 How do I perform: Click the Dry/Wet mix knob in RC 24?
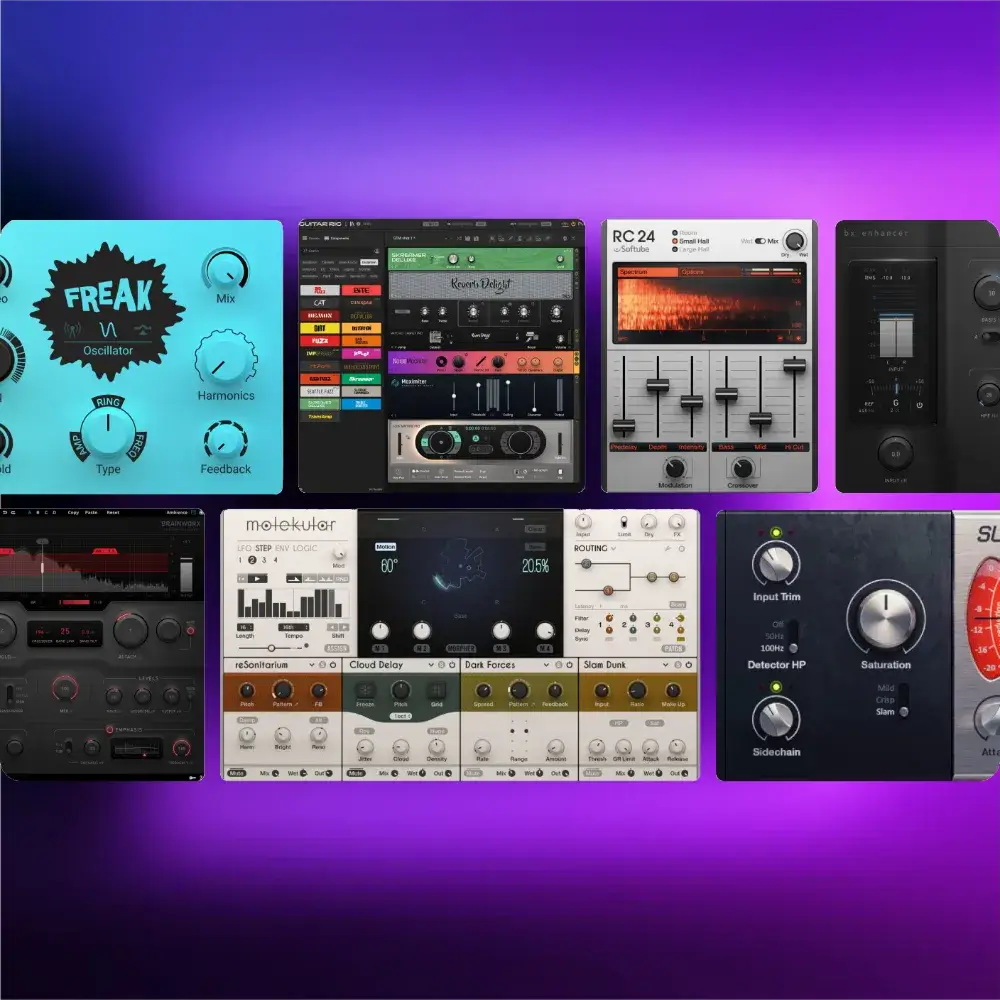click(x=795, y=241)
